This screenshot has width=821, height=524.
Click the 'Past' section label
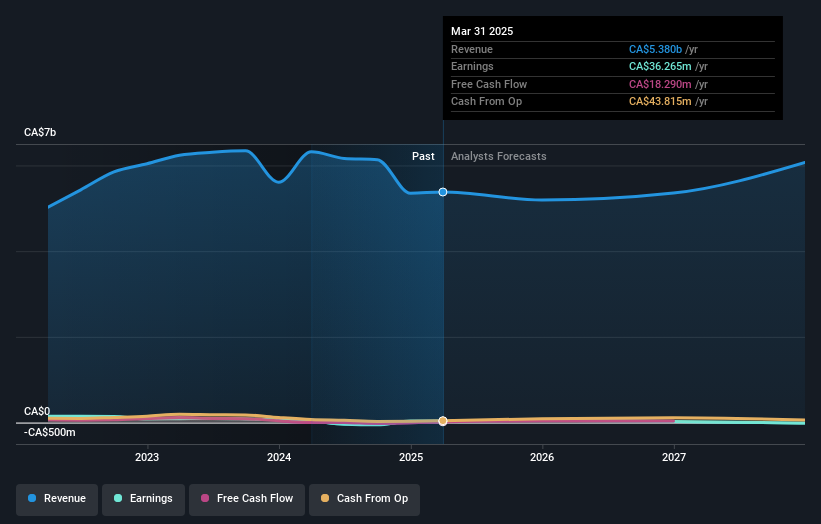(x=423, y=157)
